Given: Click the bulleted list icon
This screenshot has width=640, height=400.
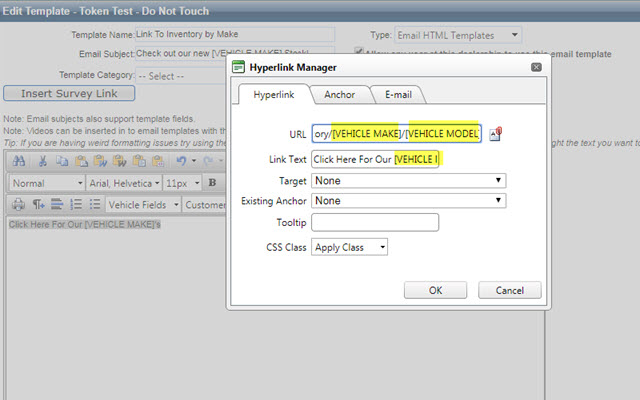Looking at the screenshot, I should (95, 204).
